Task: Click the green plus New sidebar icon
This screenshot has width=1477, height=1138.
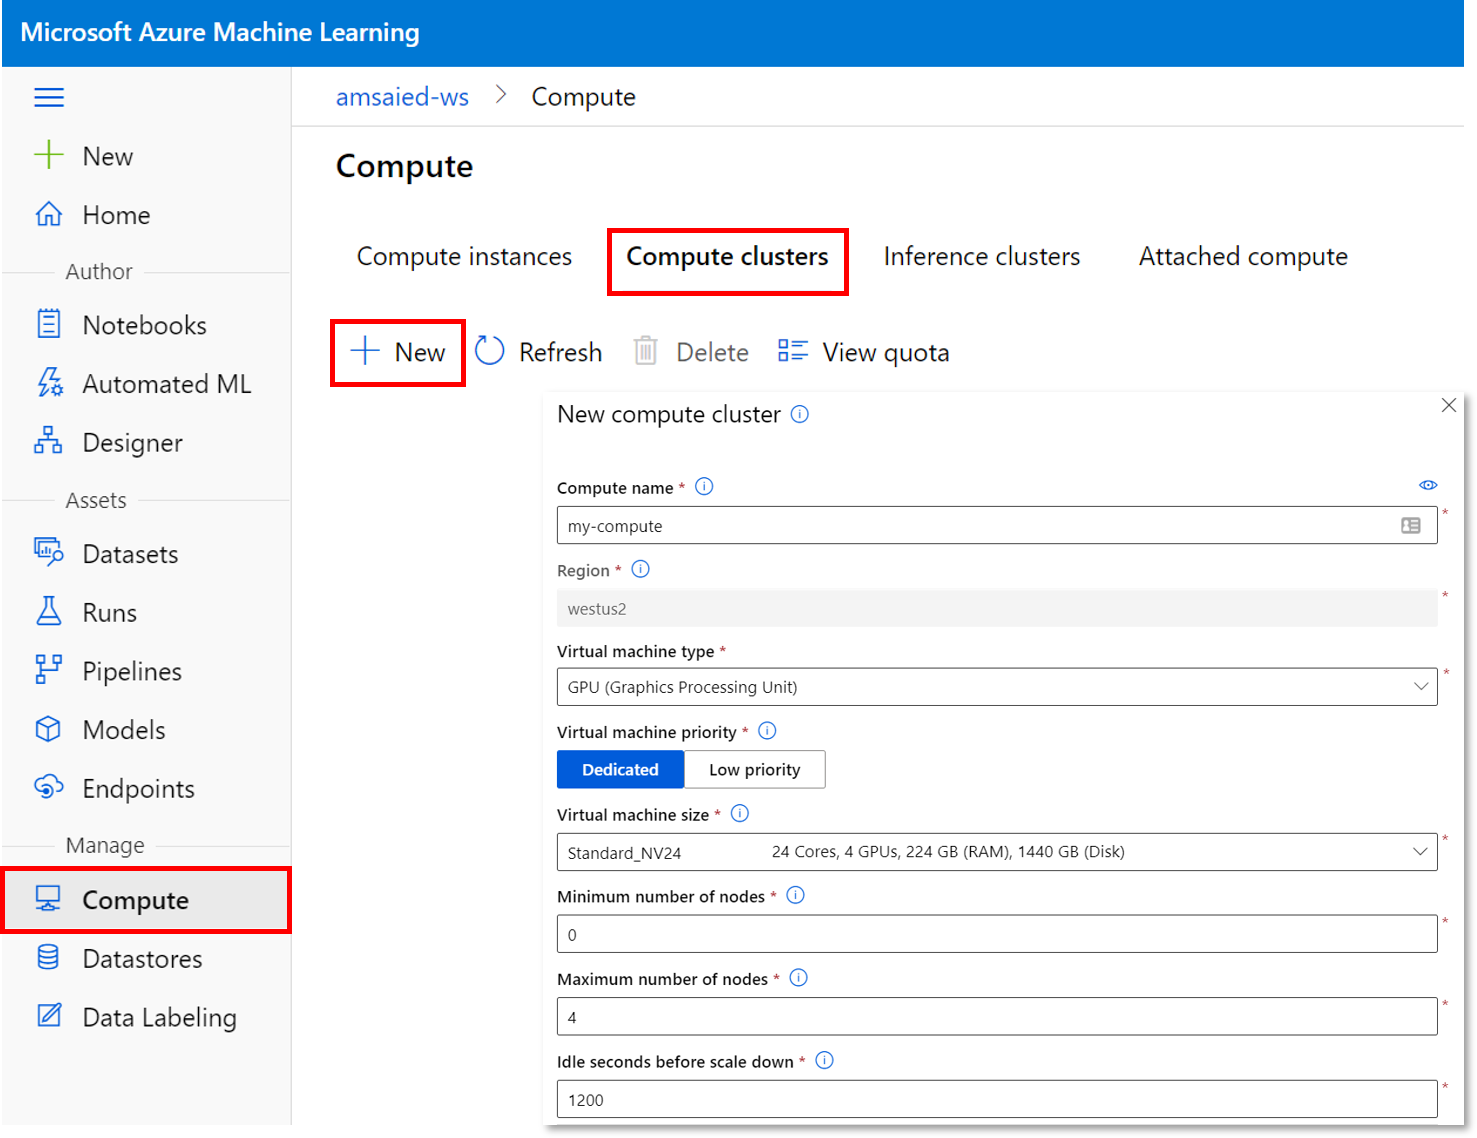Action: [49, 155]
